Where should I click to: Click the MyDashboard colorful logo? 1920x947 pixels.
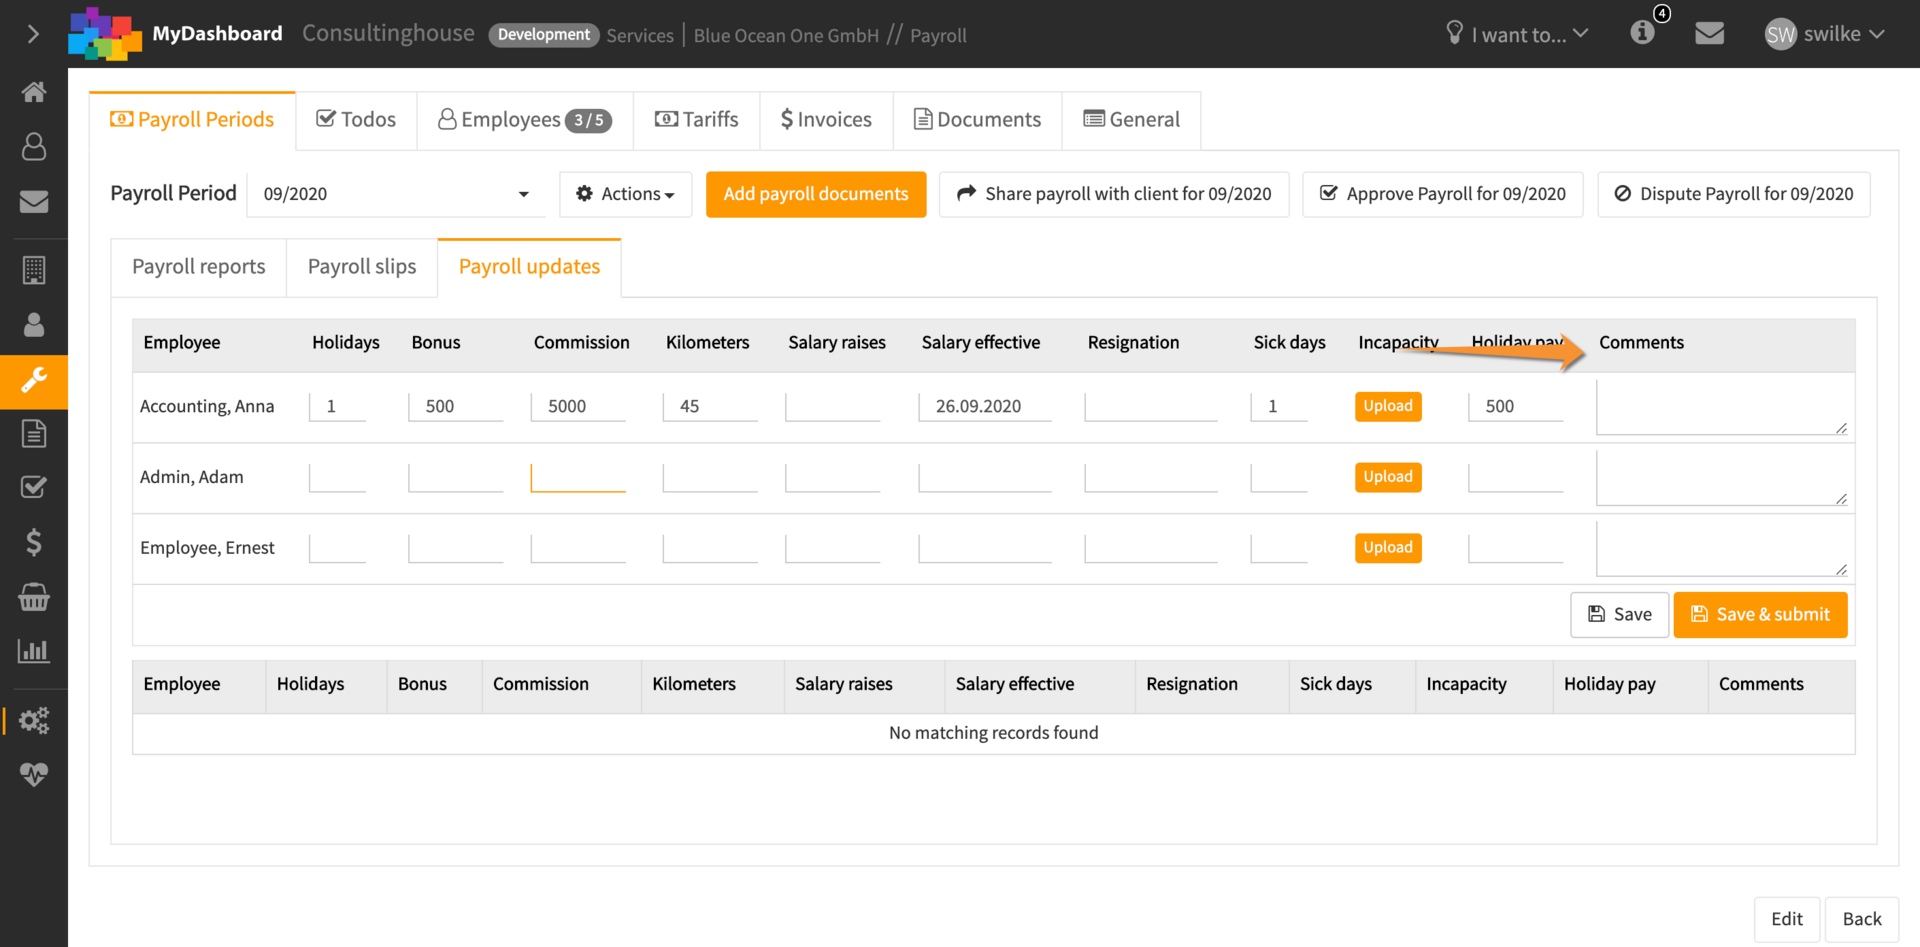[104, 34]
